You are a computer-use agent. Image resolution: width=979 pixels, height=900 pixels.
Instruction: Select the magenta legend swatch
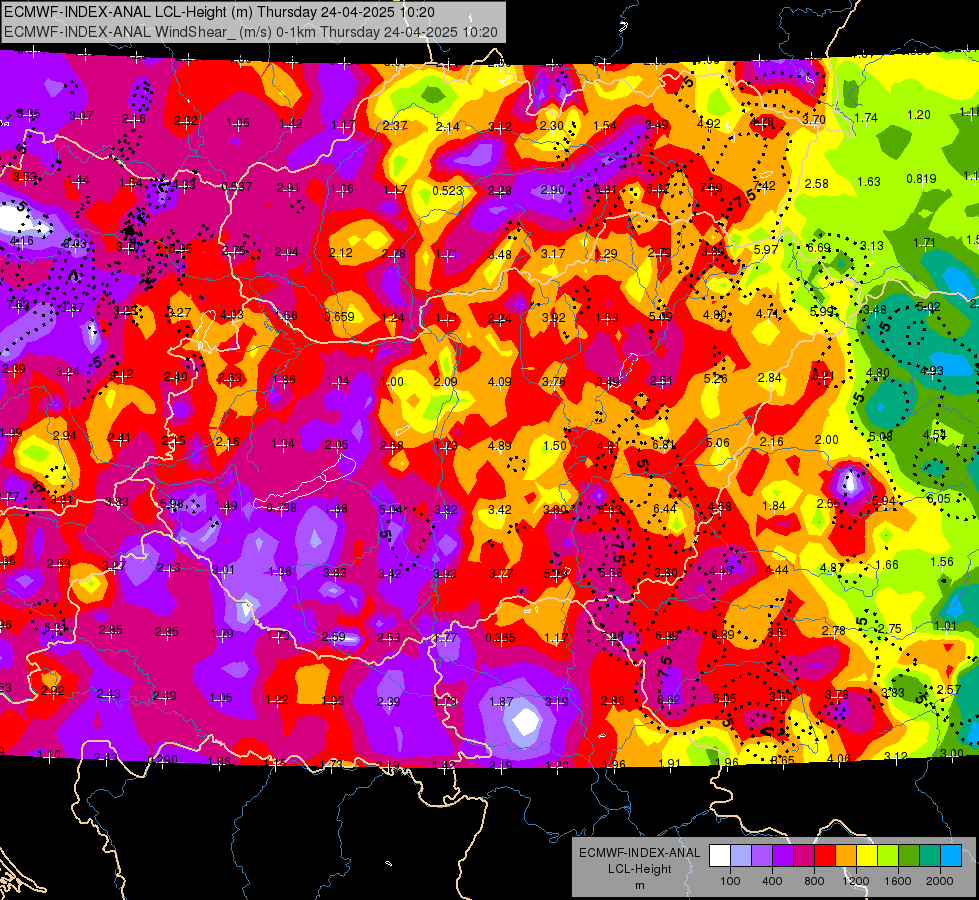(x=804, y=855)
